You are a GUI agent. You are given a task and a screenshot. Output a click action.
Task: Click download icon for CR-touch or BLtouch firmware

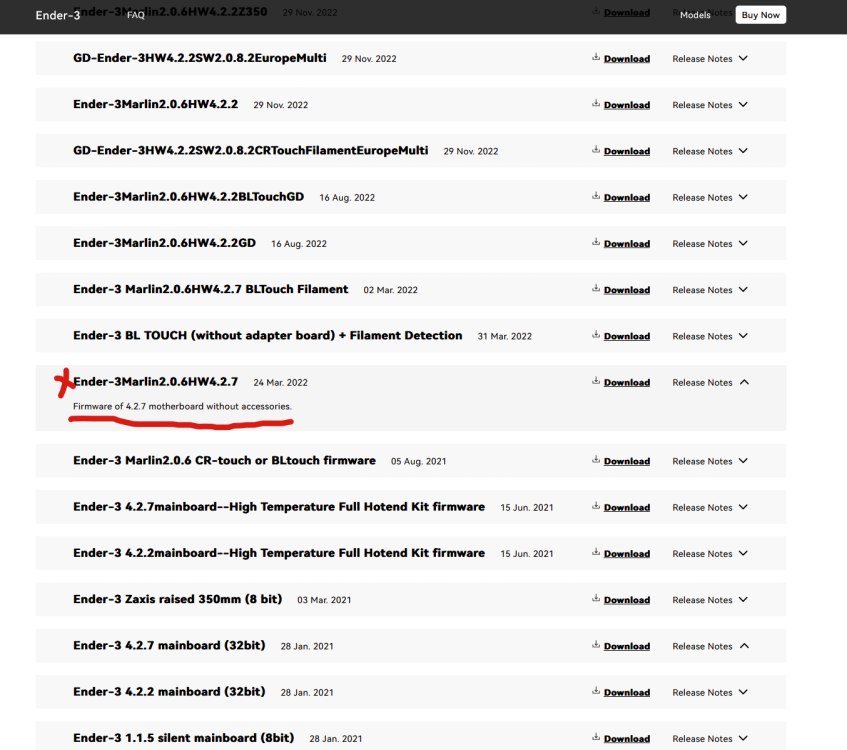pos(596,460)
